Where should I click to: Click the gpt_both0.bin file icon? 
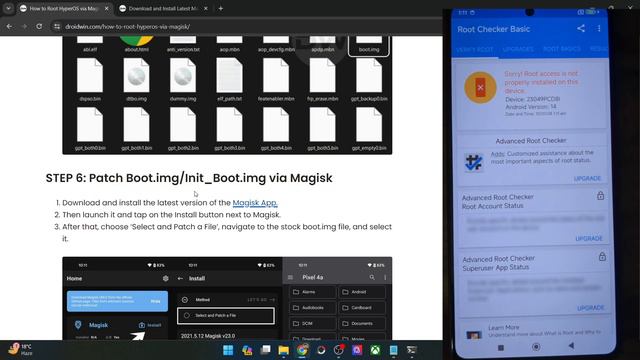click(x=90, y=125)
